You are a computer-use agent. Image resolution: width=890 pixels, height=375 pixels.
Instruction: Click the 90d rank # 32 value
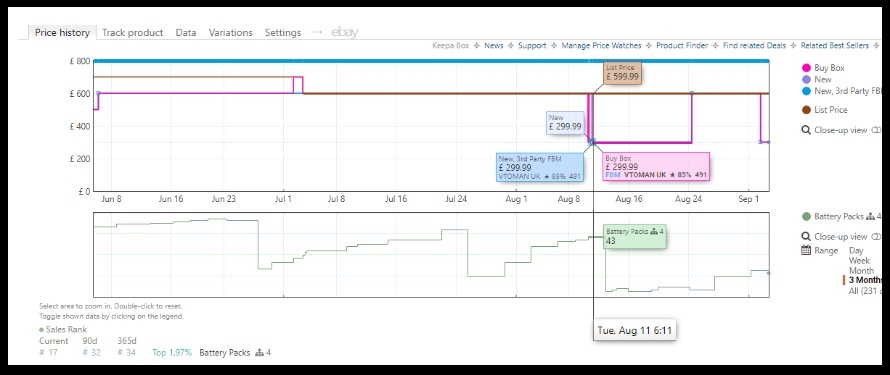[x=93, y=353]
